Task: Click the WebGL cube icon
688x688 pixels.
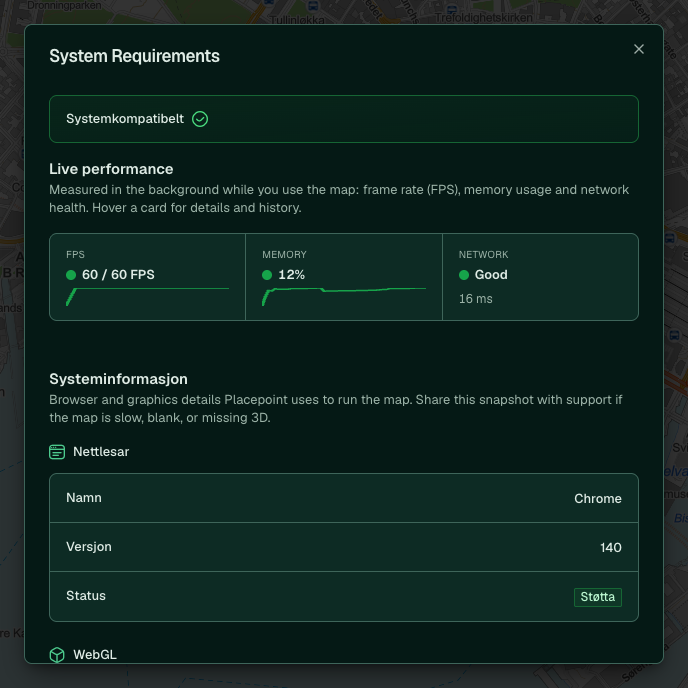Action: click(x=57, y=655)
